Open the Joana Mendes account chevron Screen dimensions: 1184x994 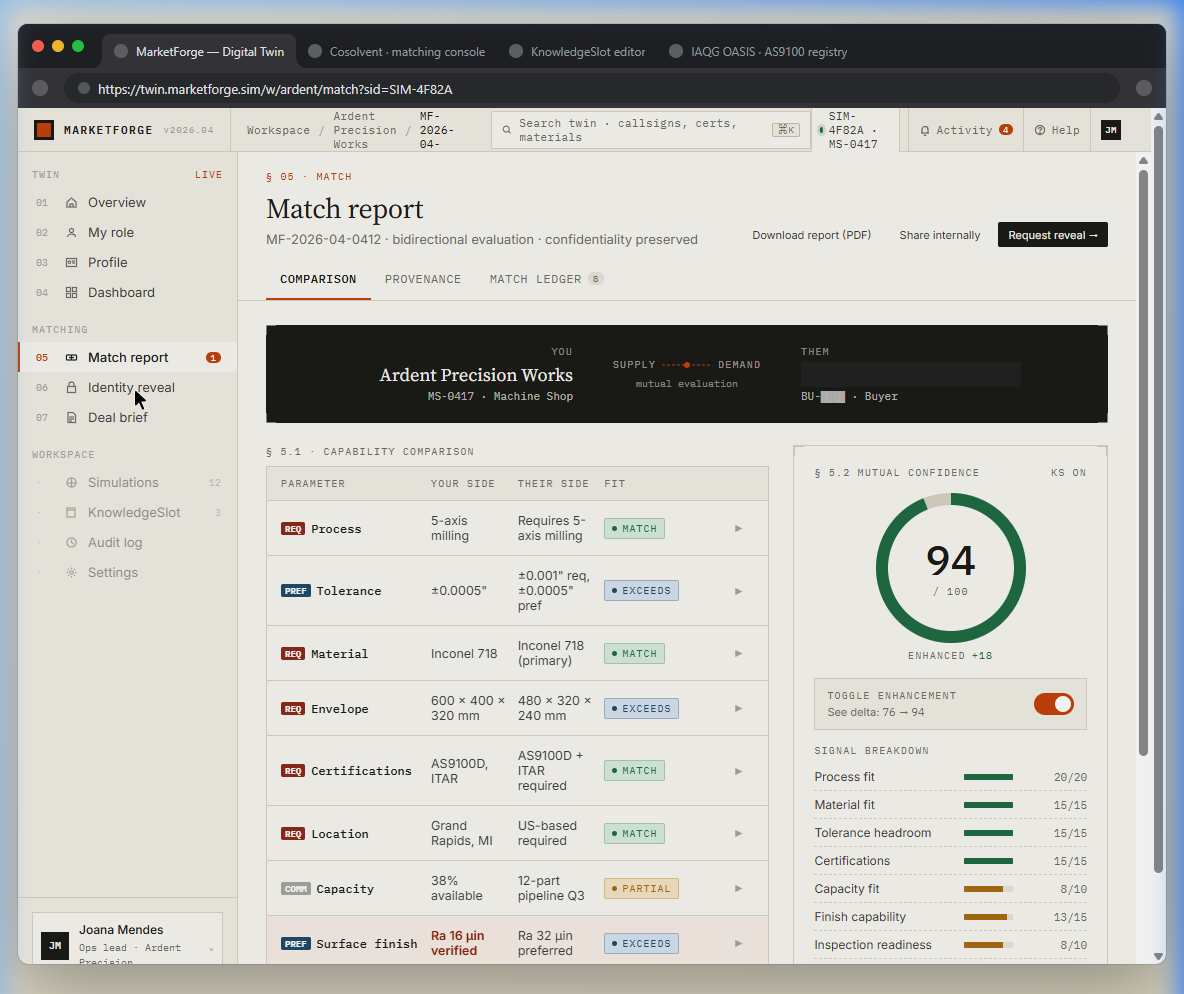(211, 949)
